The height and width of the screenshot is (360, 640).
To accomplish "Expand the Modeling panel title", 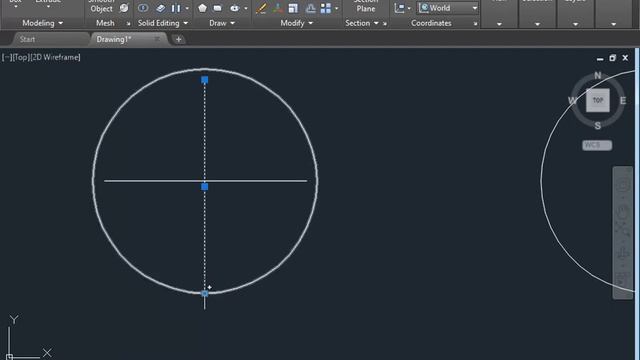I will (43, 23).
